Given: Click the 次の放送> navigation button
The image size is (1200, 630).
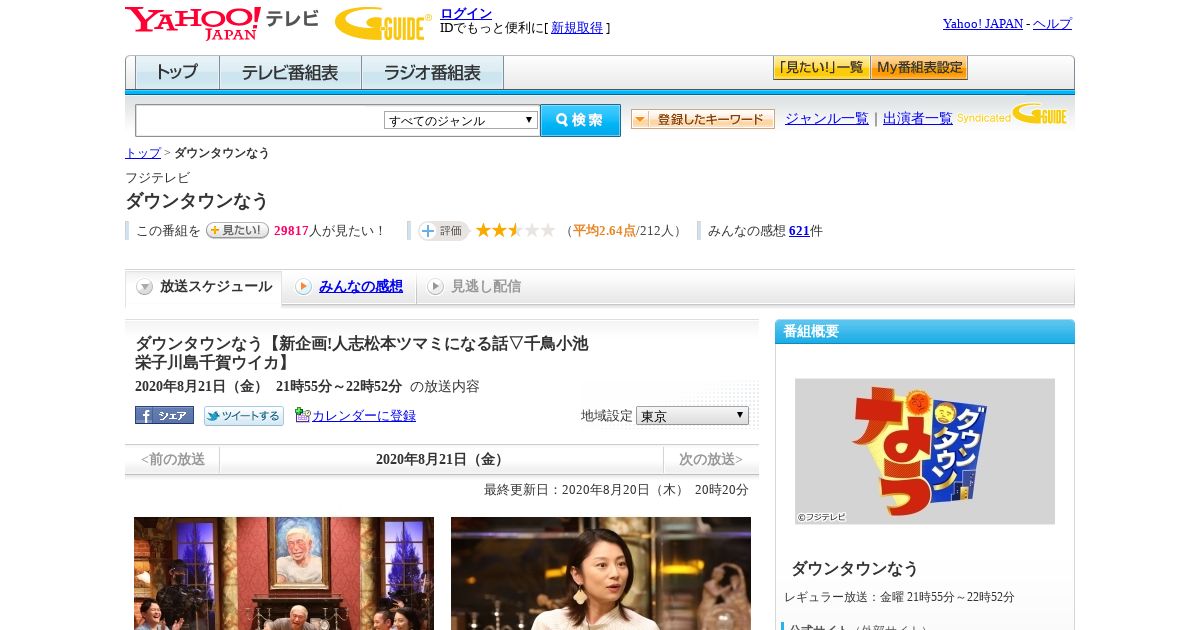Looking at the screenshot, I should click(711, 460).
